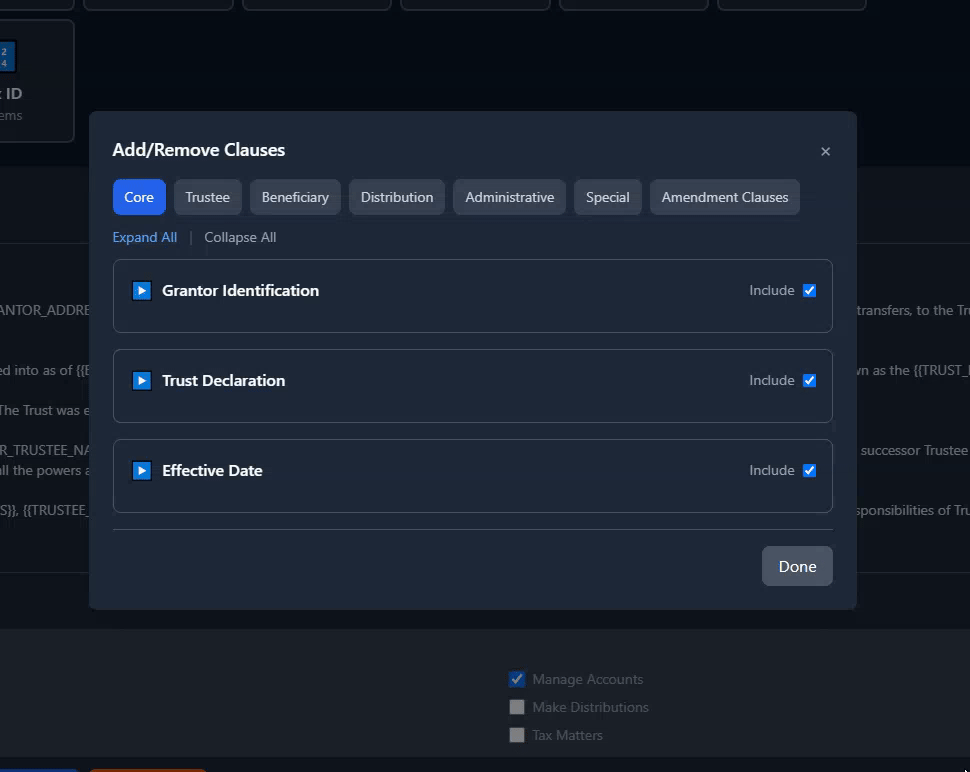Screen dimensions: 970x772
Task: Open the Amendment Clauses tab
Action: click(725, 197)
